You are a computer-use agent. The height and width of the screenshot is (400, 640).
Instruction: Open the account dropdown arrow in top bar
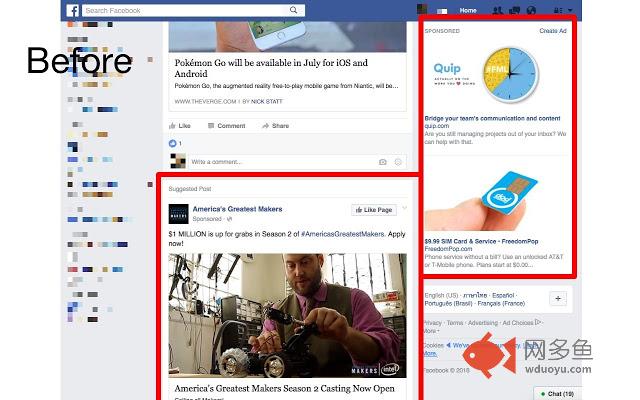[570, 10]
